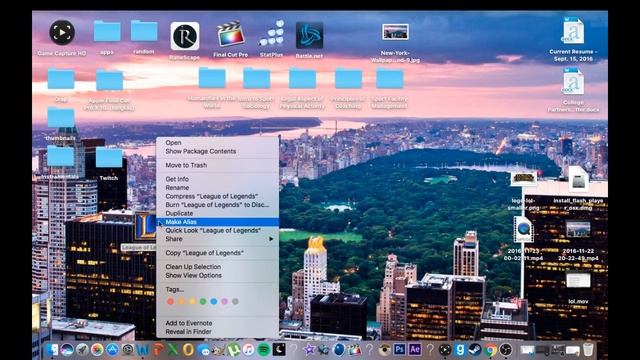Select the Twitch folder on the desktop

[x=109, y=158]
